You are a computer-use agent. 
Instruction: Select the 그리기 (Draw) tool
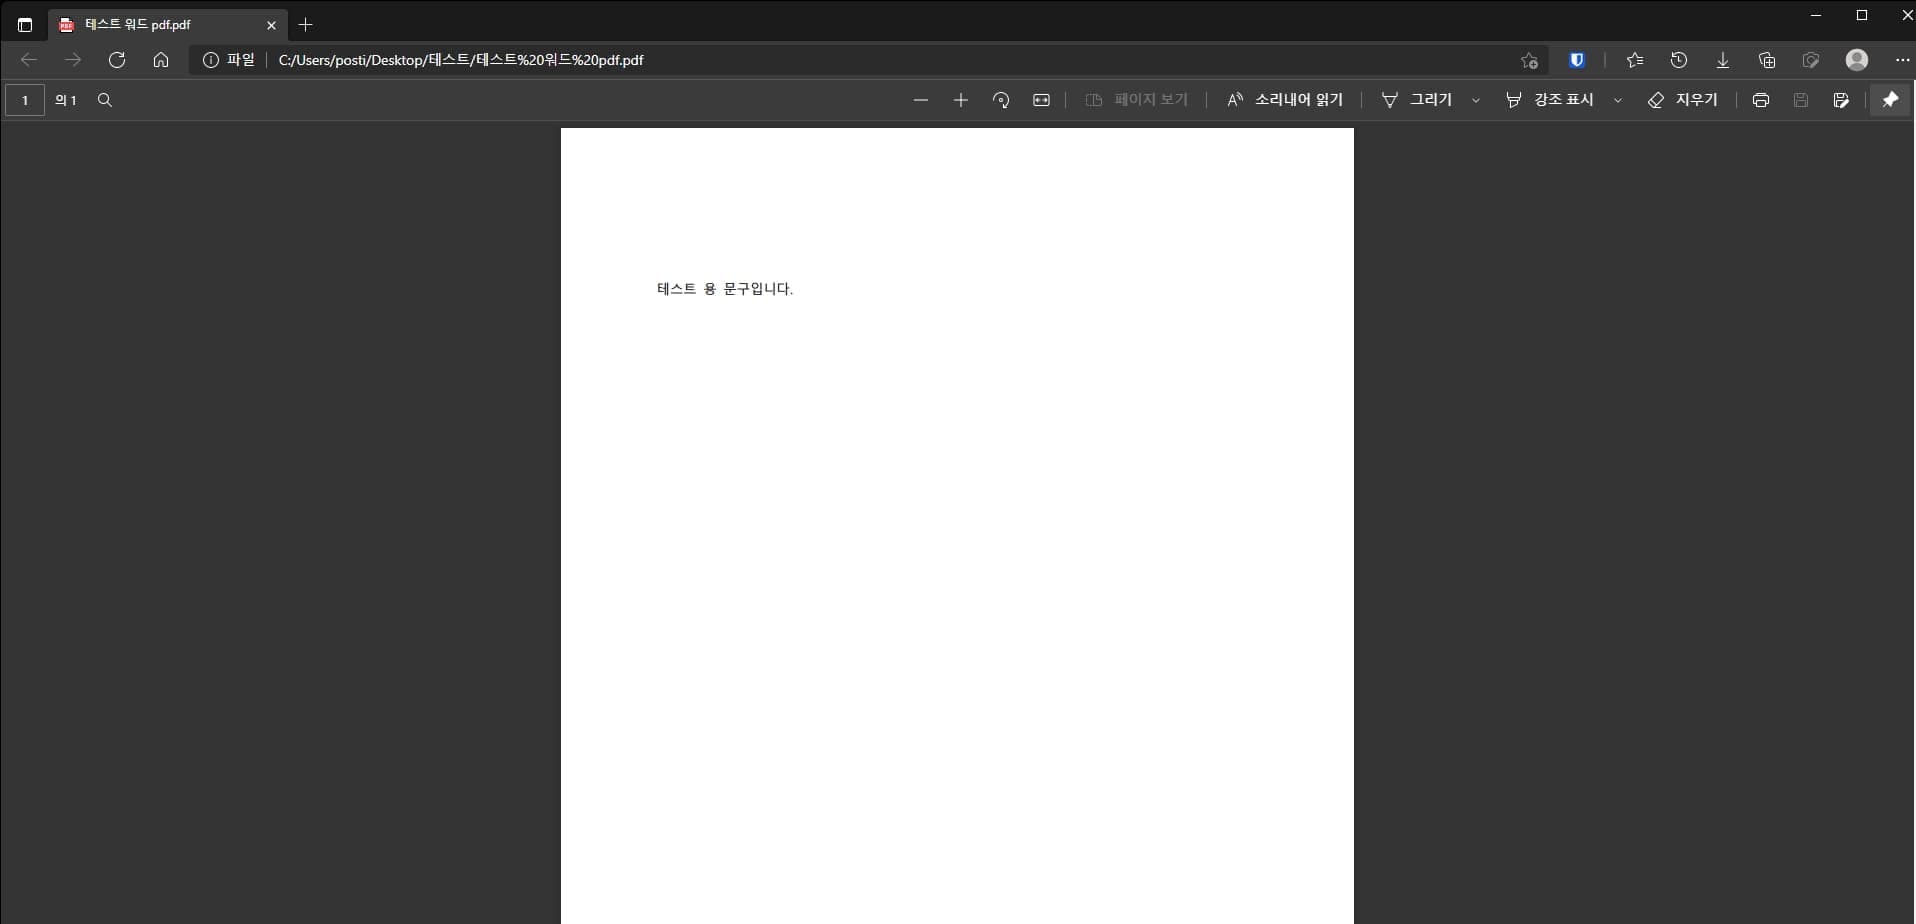[1420, 99]
